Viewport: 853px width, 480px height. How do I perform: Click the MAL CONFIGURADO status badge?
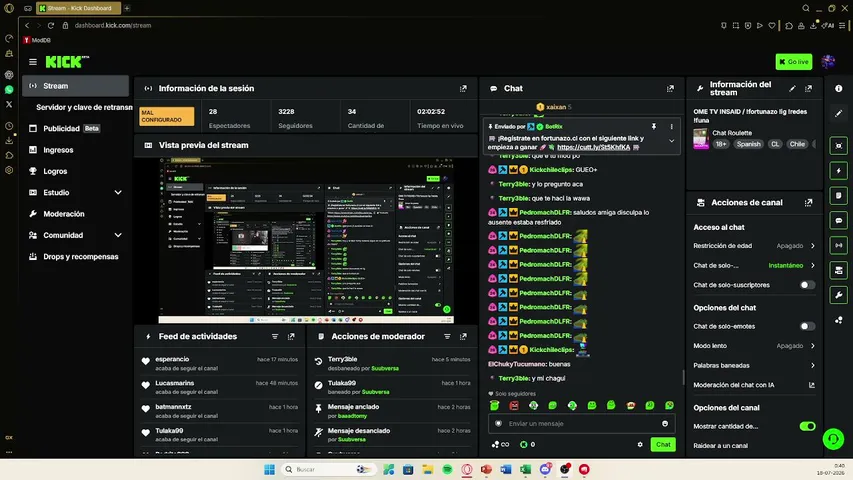[x=166, y=116]
